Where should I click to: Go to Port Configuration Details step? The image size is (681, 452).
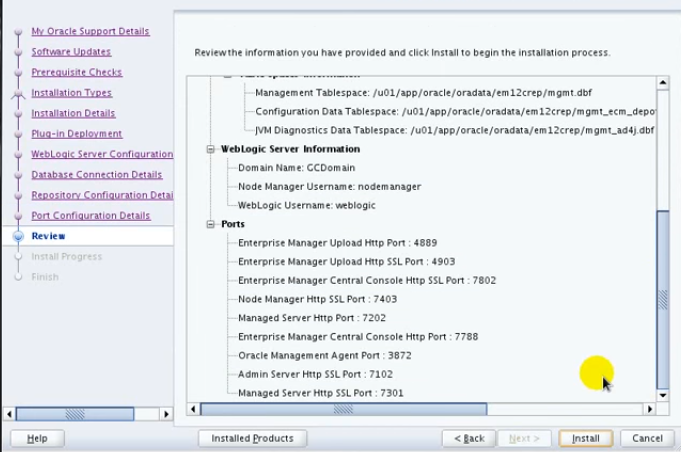[x=91, y=216]
